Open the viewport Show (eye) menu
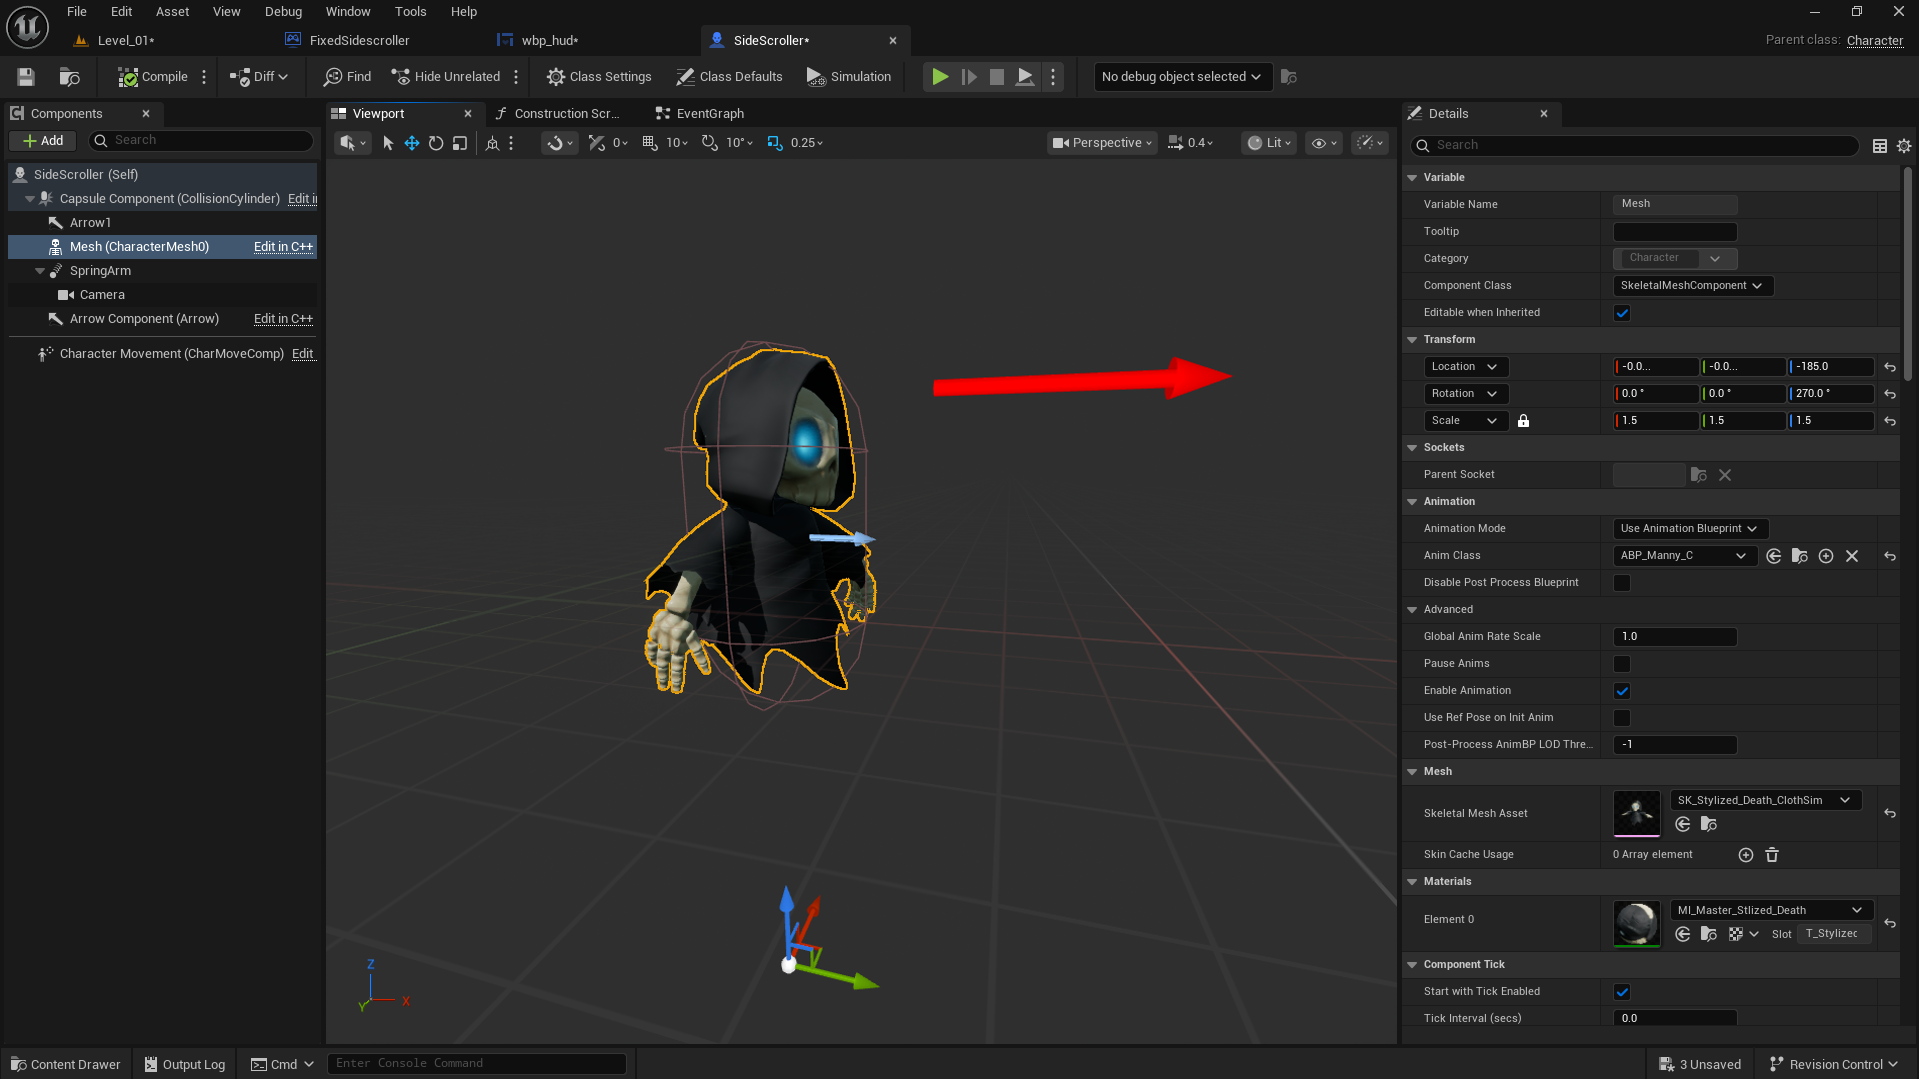This screenshot has height=1079, width=1919. (1324, 143)
